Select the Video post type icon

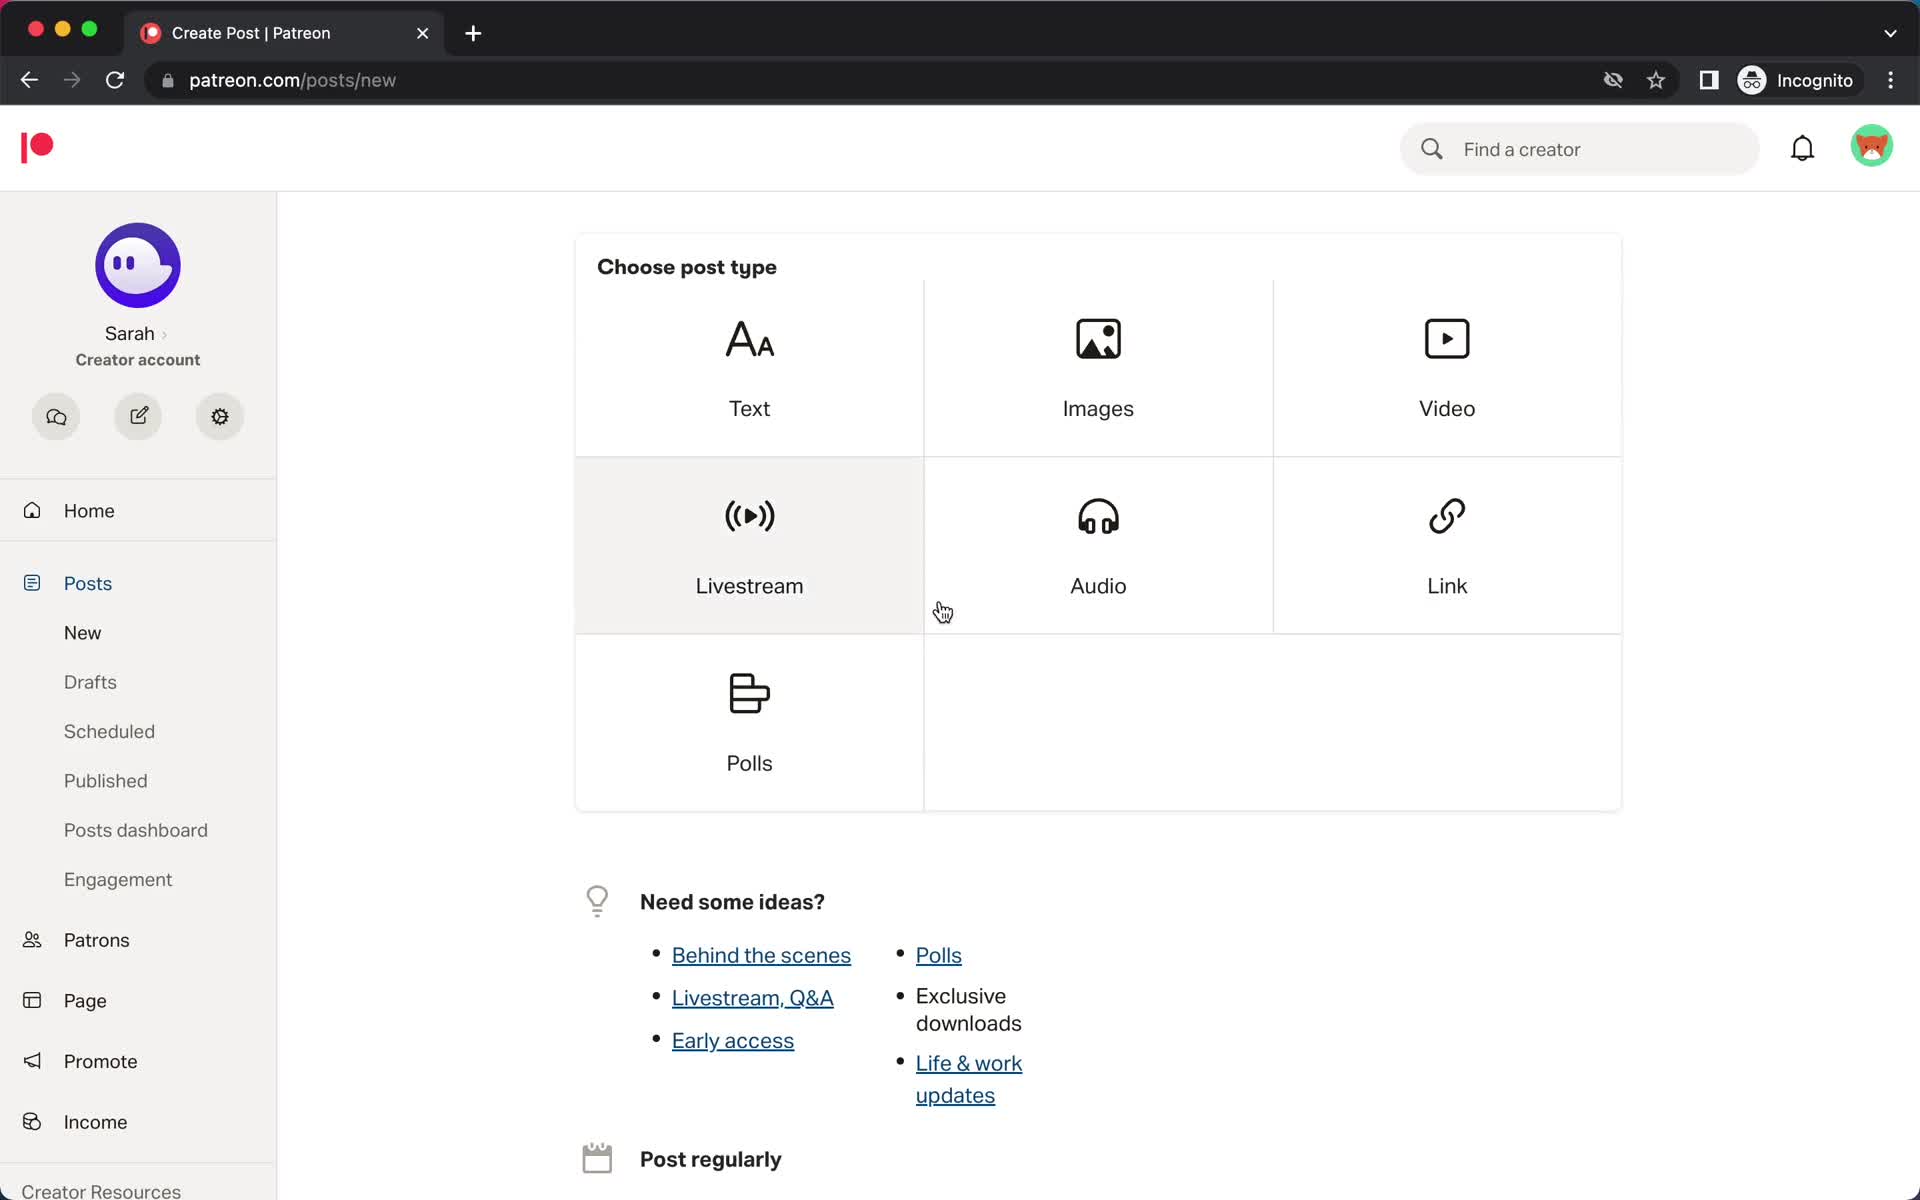(1446, 337)
